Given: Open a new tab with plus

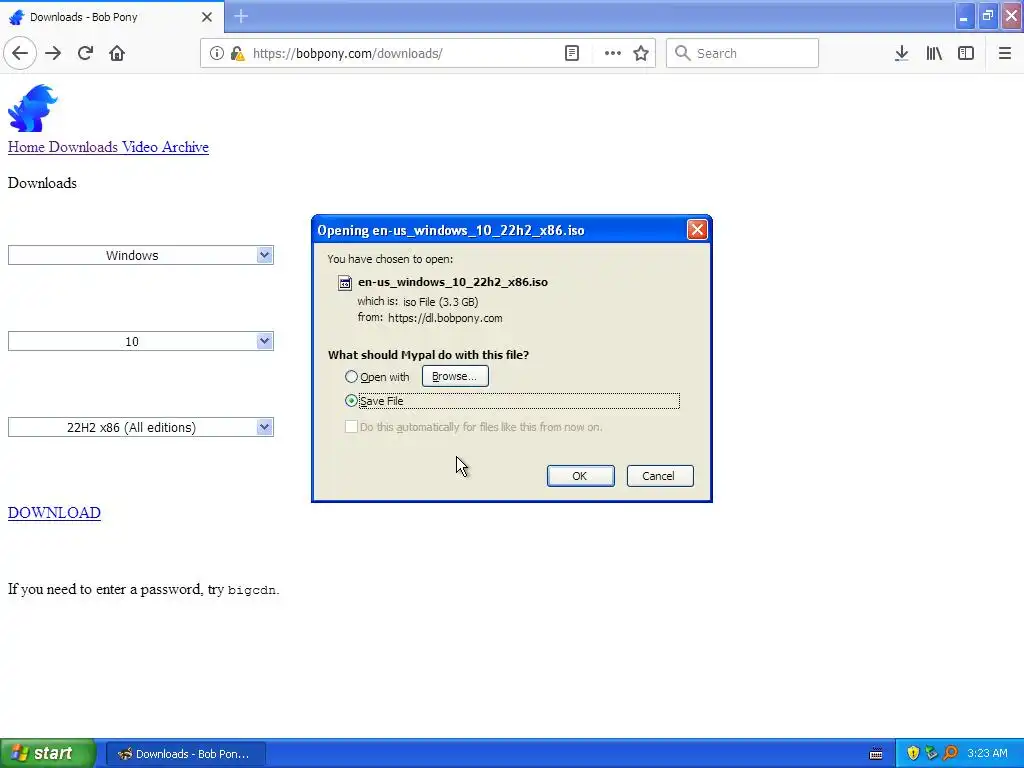Looking at the screenshot, I should pyautogui.click(x=241, y=16).
